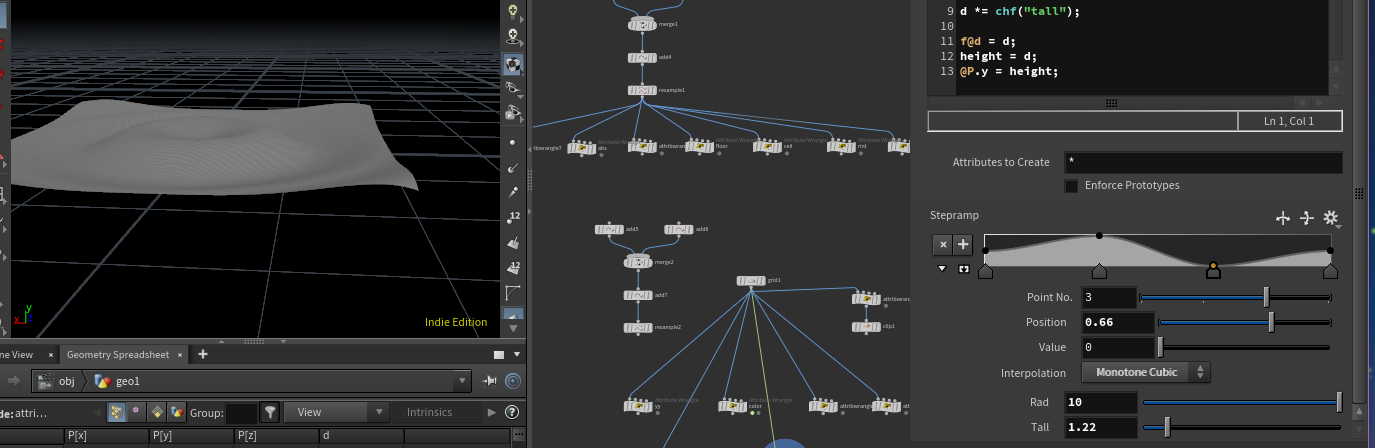Click the Tall slider handle
The height and width of the screenshot is (448, 1375).
point(1167,427)
